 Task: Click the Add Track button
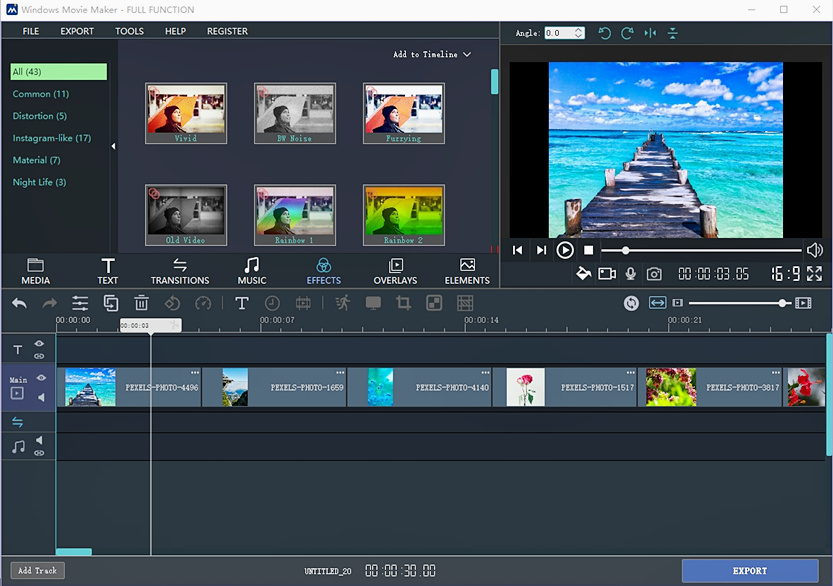37,571
